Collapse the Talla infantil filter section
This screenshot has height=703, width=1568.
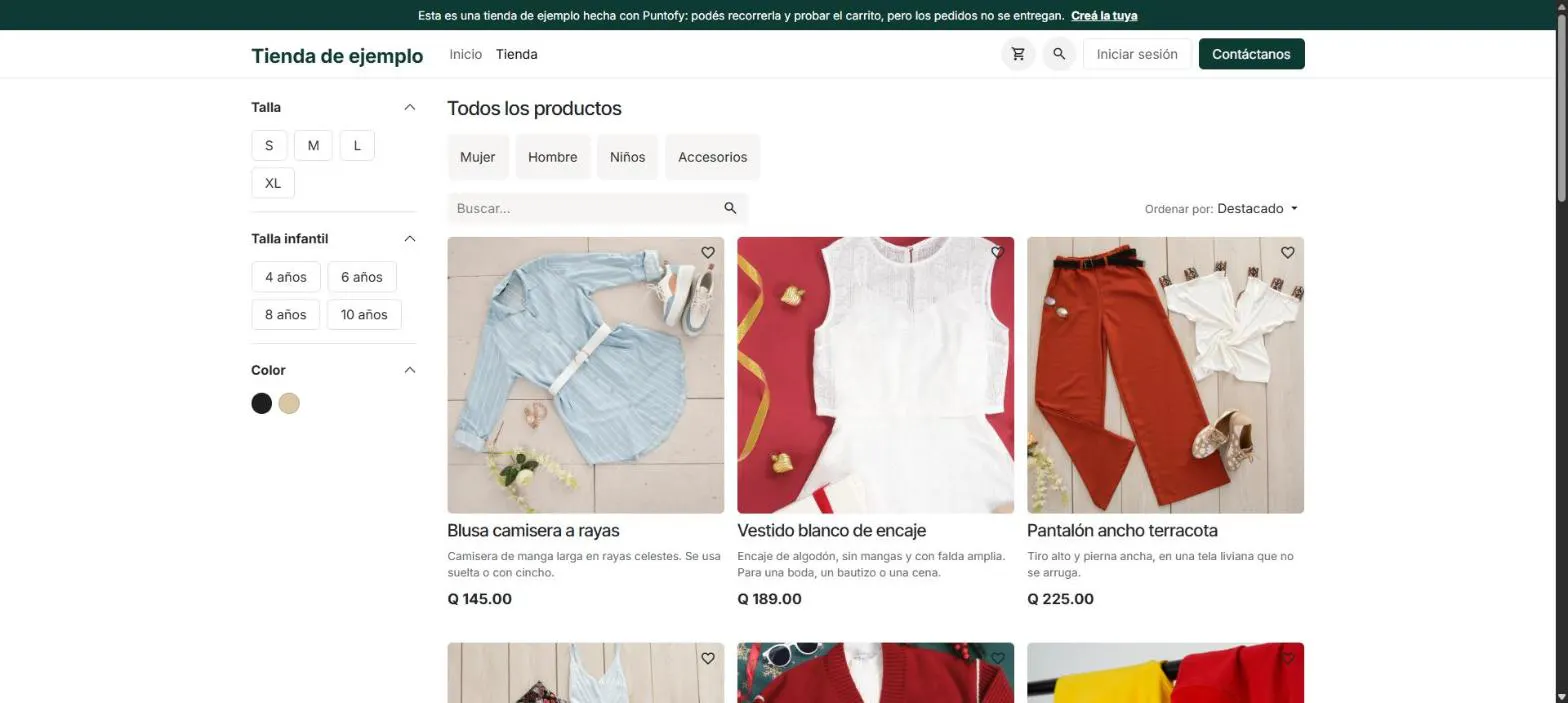409,239
